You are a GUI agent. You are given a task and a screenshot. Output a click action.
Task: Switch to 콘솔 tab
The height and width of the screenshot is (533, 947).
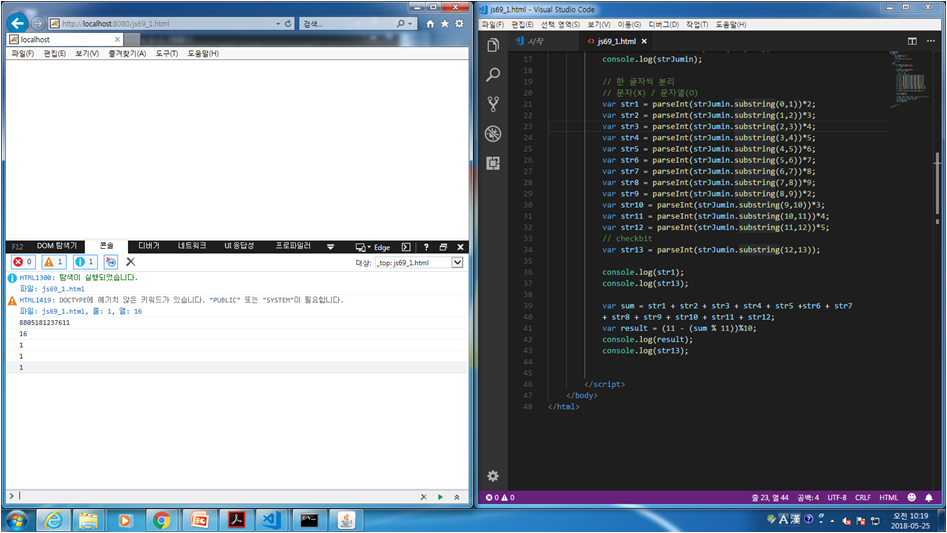[106, 246]
